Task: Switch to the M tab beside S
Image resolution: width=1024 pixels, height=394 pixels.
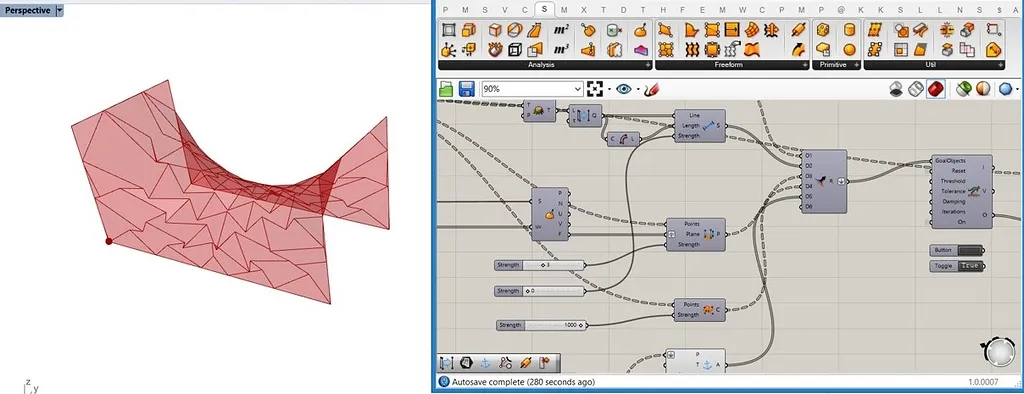Action: click(x=564, y=10)
